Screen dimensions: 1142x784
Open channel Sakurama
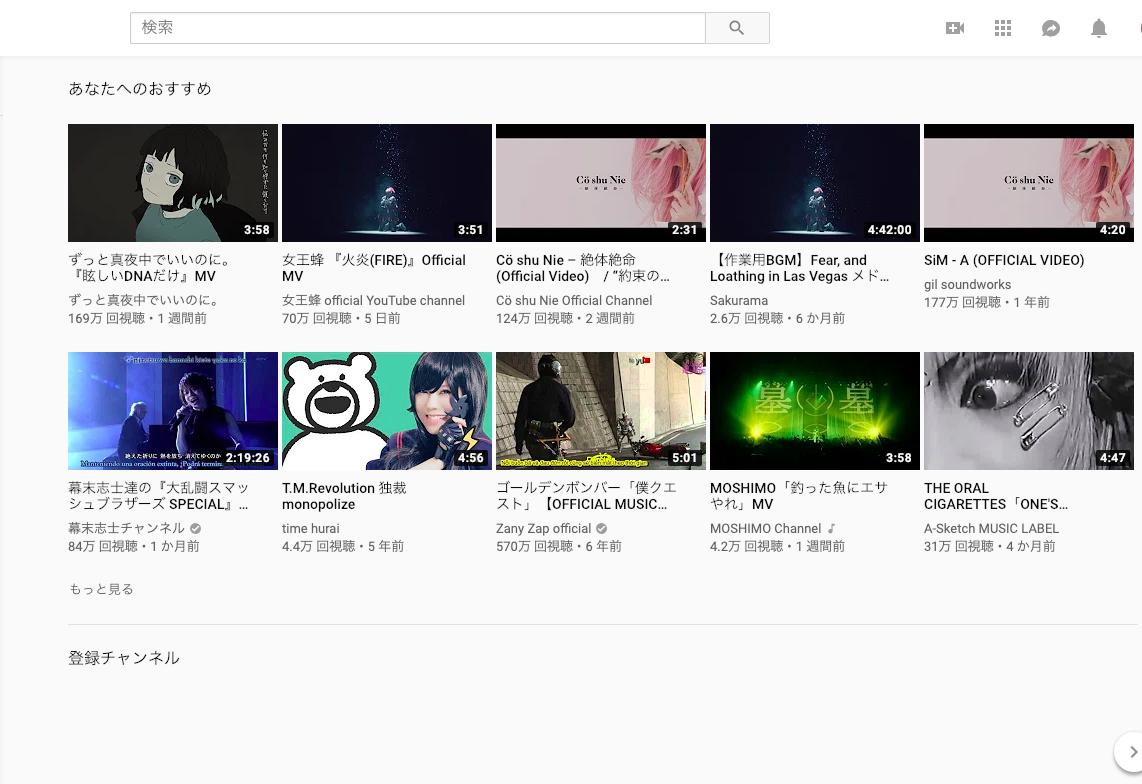[x=739, y=300]
